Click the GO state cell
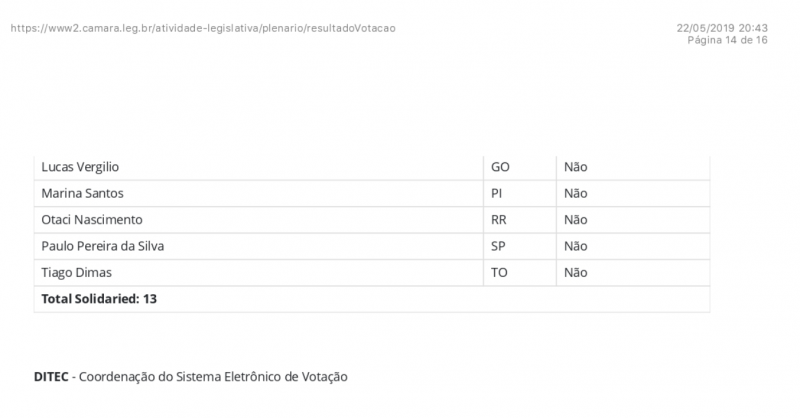This screenshot has height=418, width=800. tap(501, 167)
